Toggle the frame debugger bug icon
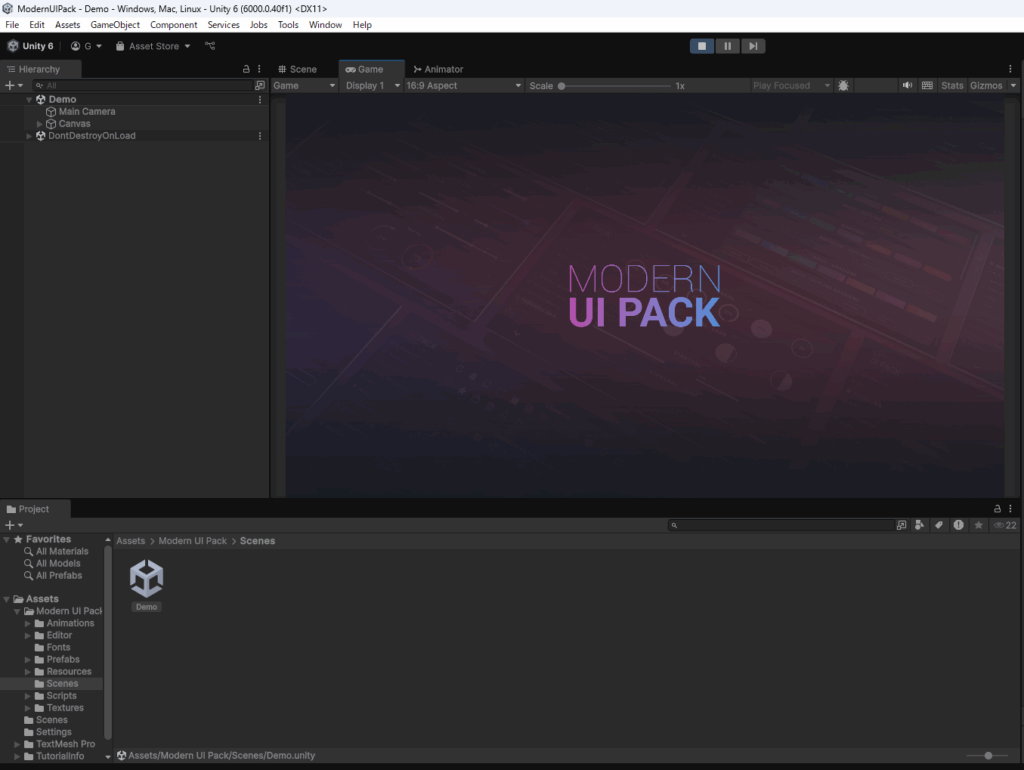The image size is (1024, 770). point(844,86)
